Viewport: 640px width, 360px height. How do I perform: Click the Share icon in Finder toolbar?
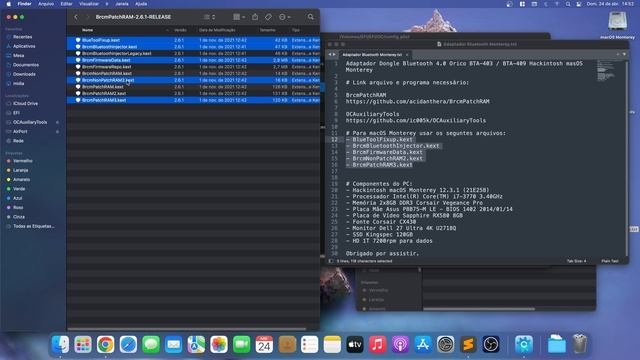(255, 17)
